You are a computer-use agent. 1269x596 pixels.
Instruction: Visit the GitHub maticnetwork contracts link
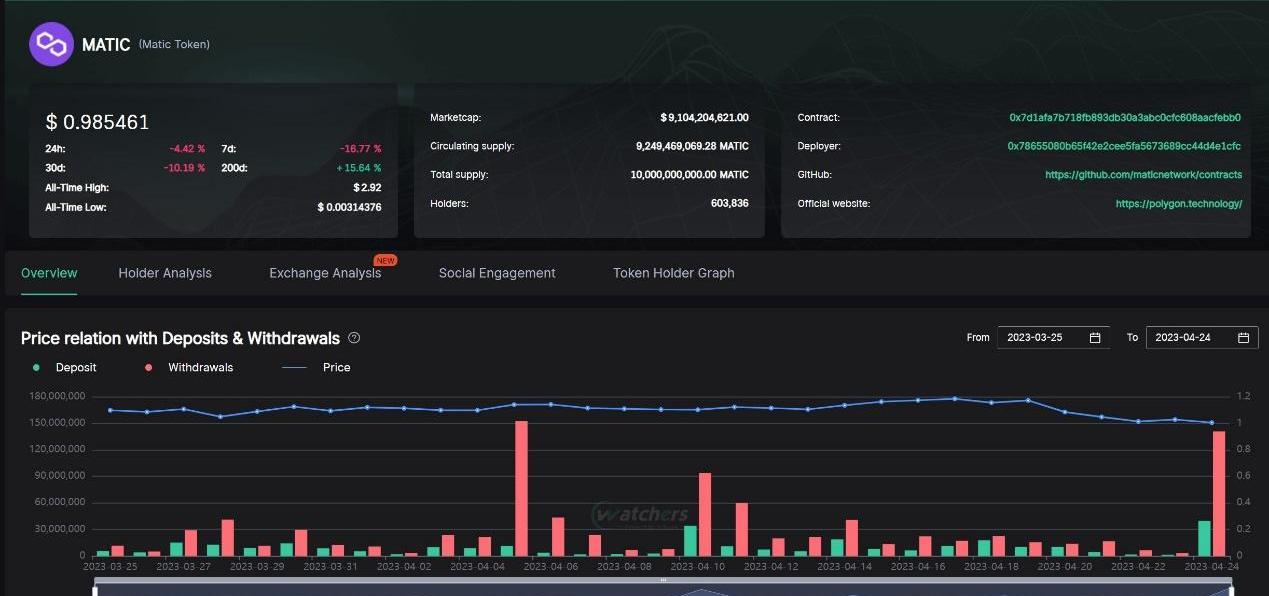point(1143,175)
